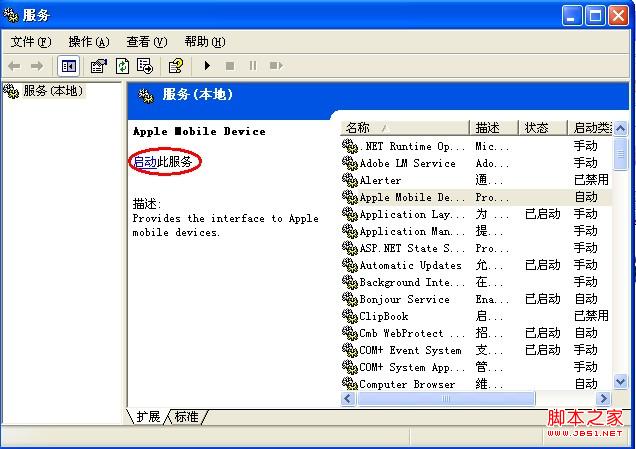This screenshot has width=636, height=449.
Task: Select the Alerter service row
Action: pos(476,180)
